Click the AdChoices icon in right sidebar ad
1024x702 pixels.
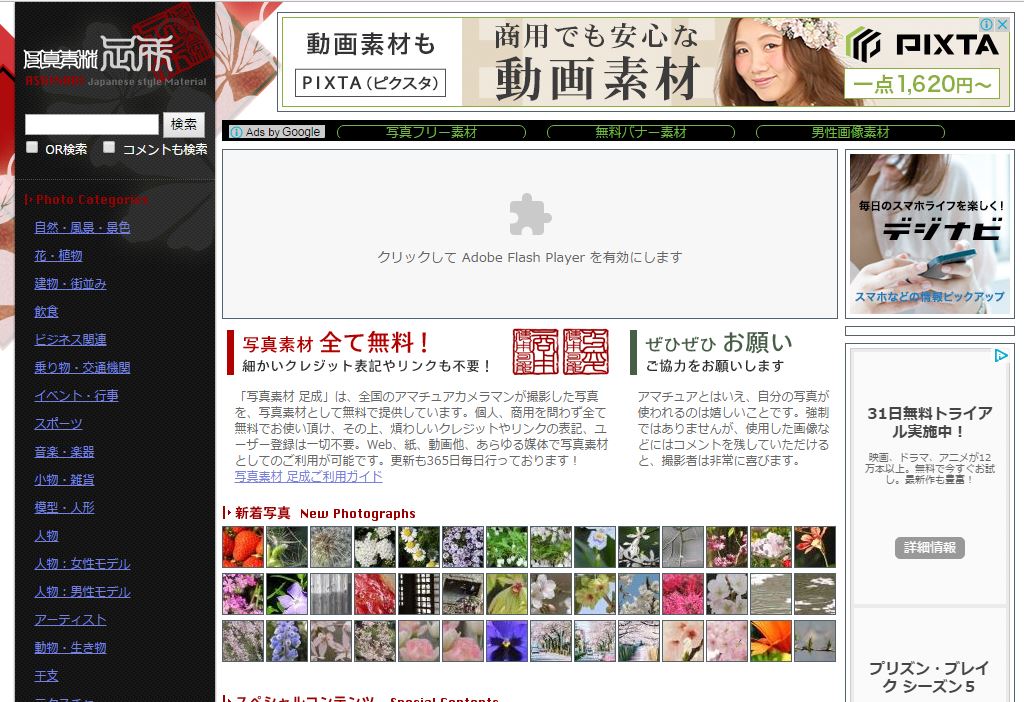click(1000, 355)
